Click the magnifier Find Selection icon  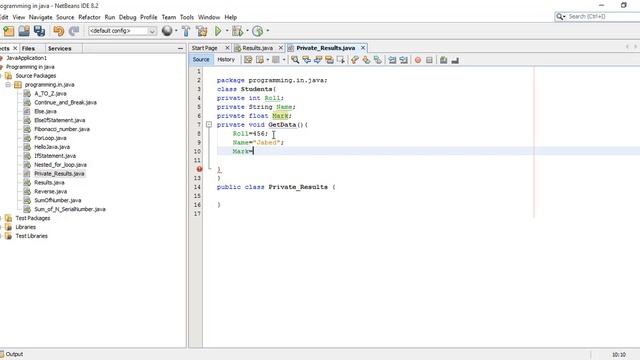(295, 60)
